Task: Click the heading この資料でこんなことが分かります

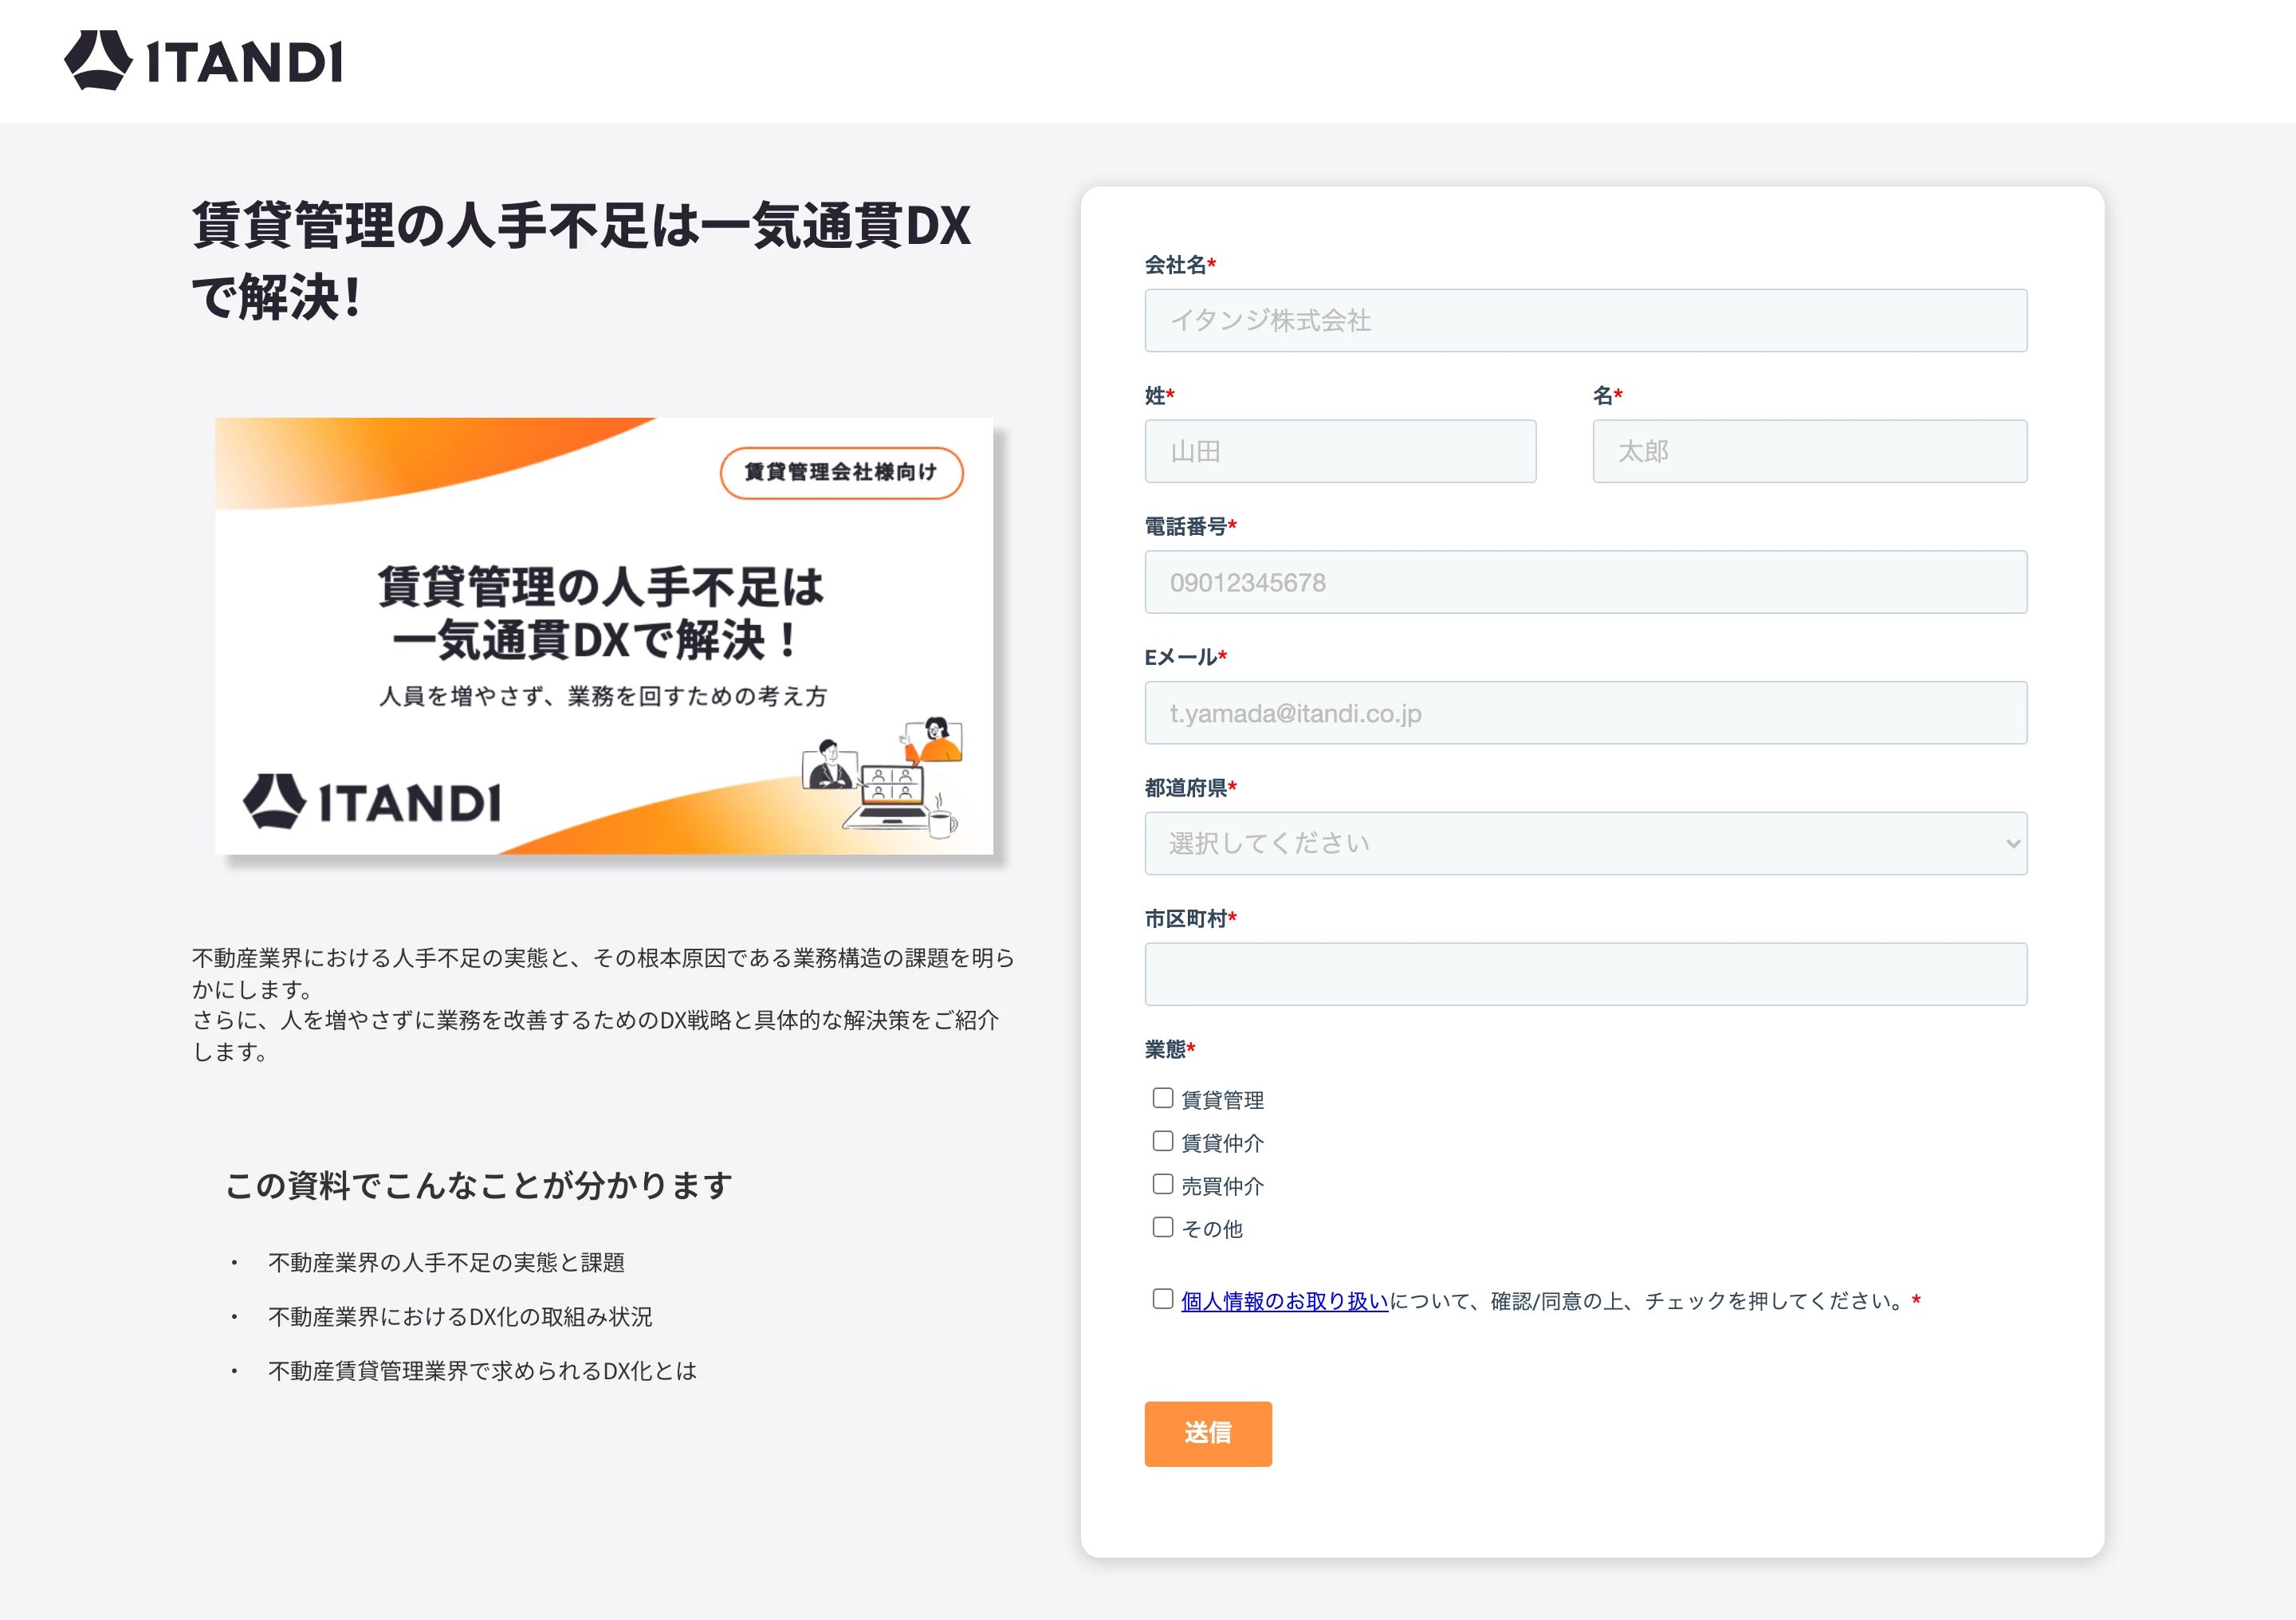Action: pyautogui.click(x=479, y=1186)
